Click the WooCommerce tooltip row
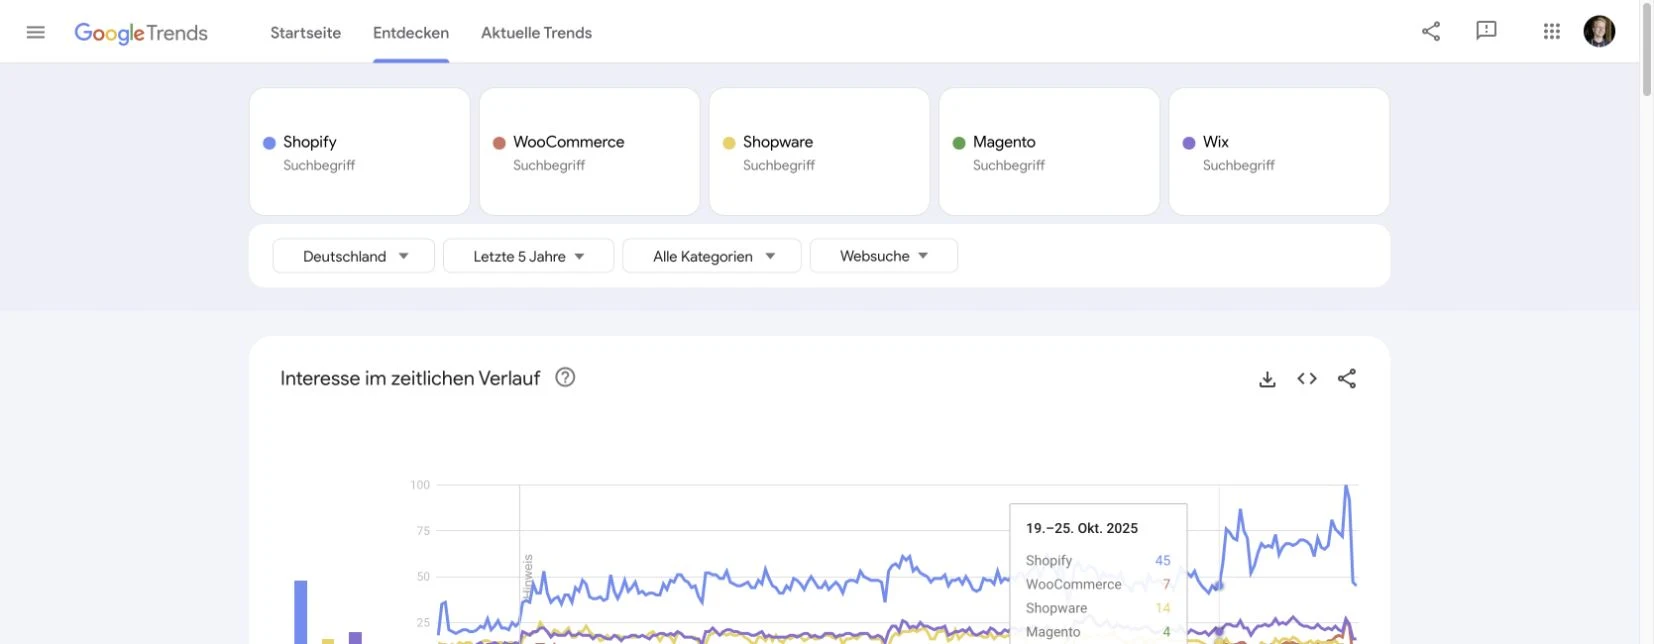Image resolution: width=1654 pixels, height=644 pixels. (1098, 584)
